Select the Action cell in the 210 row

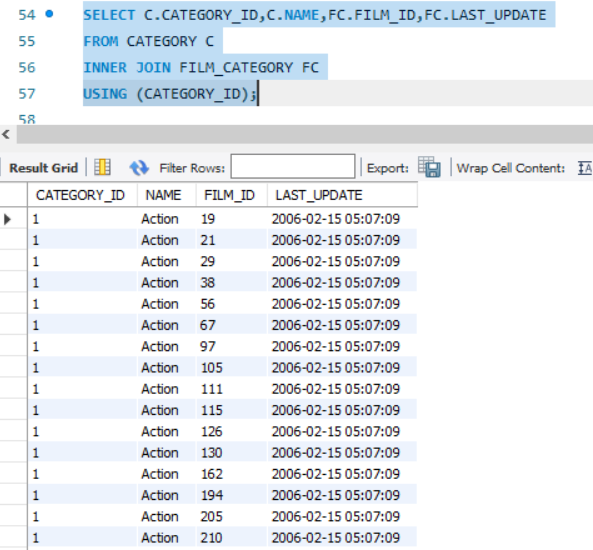tap(167, 538)
